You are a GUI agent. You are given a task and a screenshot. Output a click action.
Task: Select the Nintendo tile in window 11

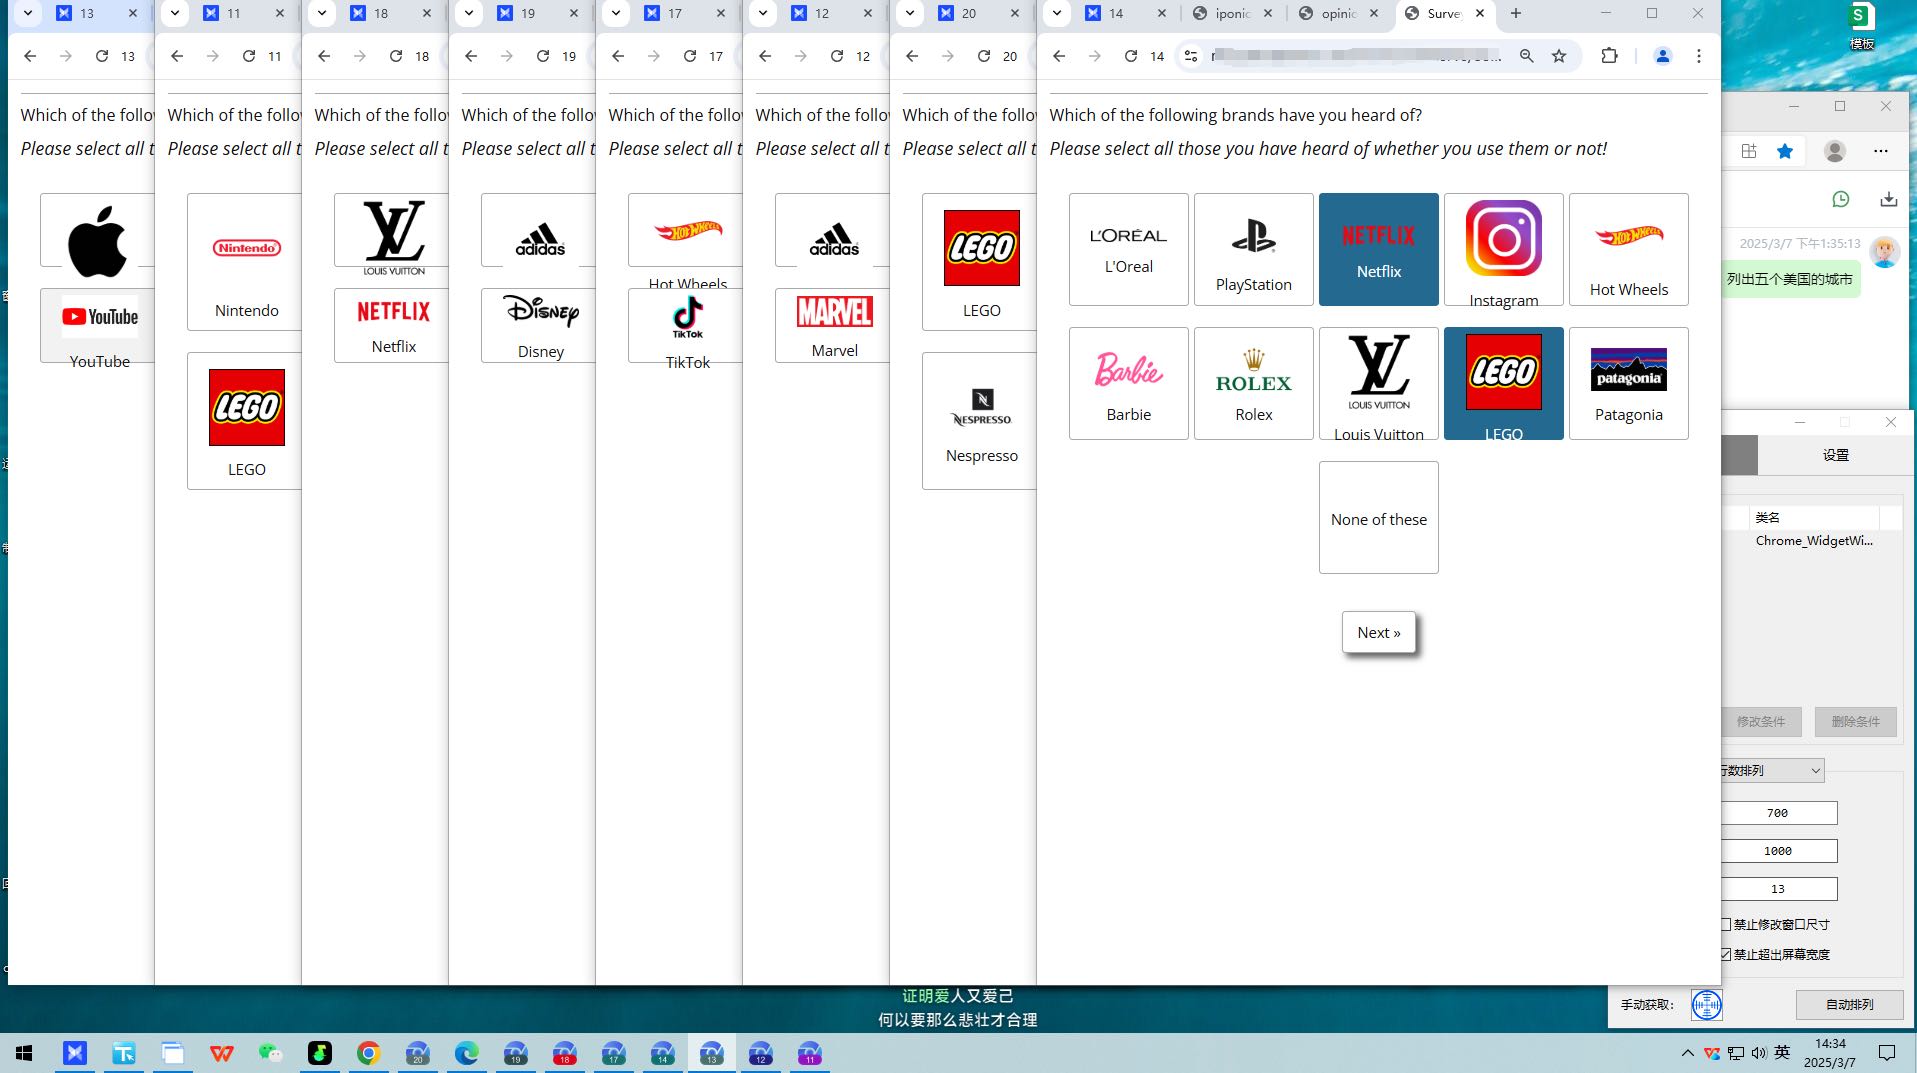click(245, 262)
